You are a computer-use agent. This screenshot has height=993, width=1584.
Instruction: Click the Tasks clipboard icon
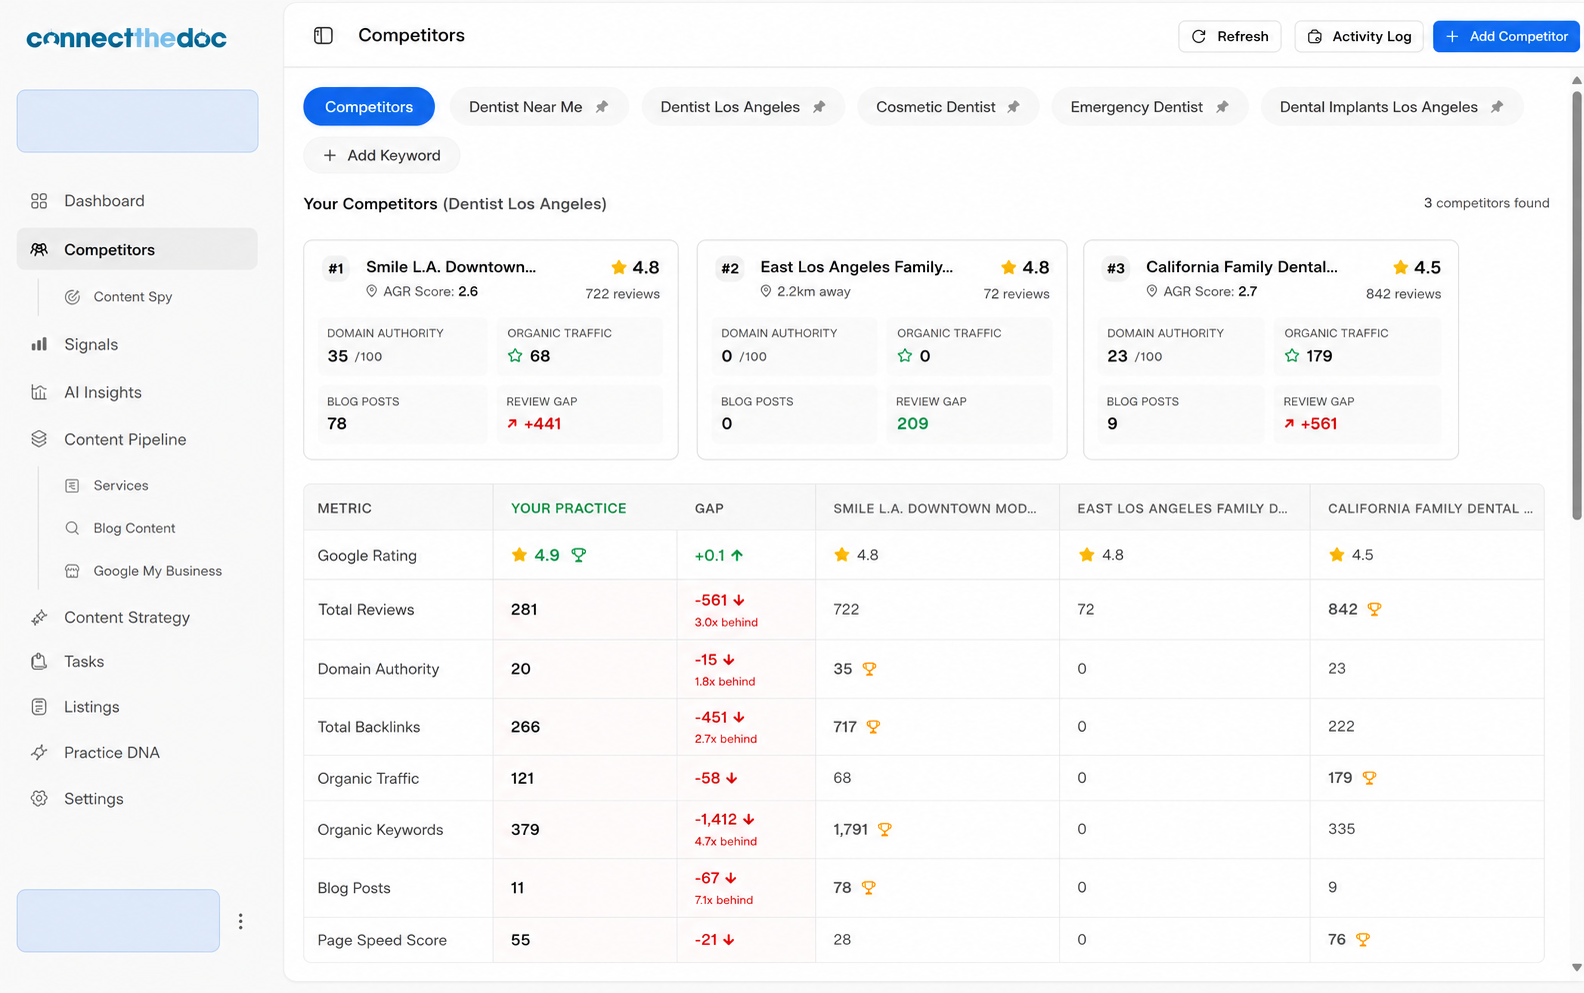click(x=39, y=662)
